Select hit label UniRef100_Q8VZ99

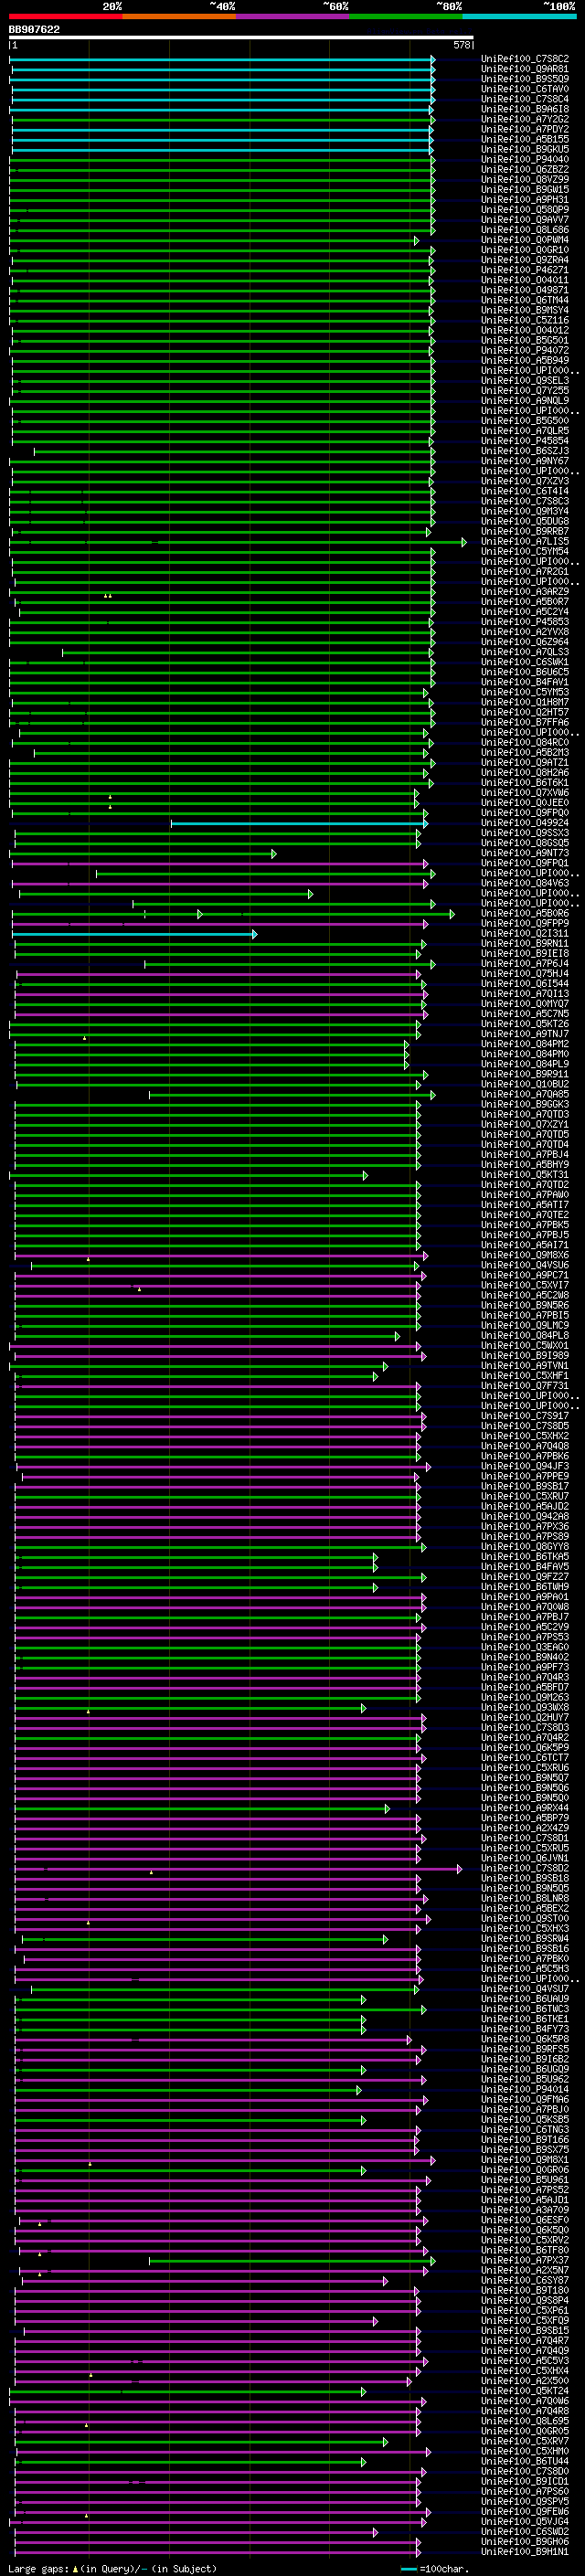pos(525,180)
